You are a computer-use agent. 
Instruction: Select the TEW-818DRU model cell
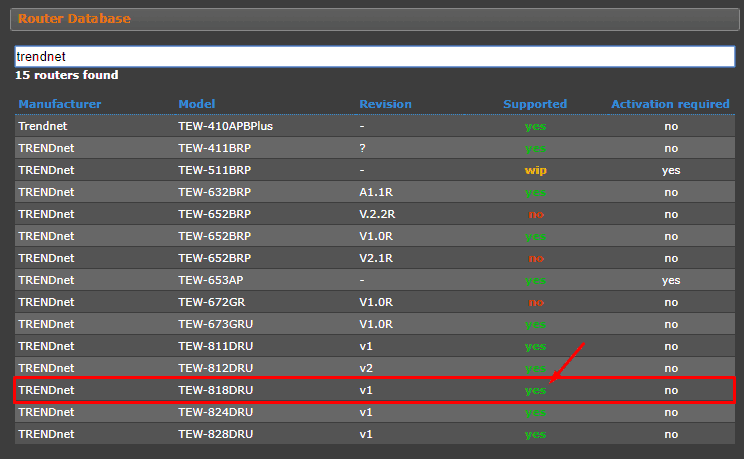pyautogui.click(x=215, y=390)
